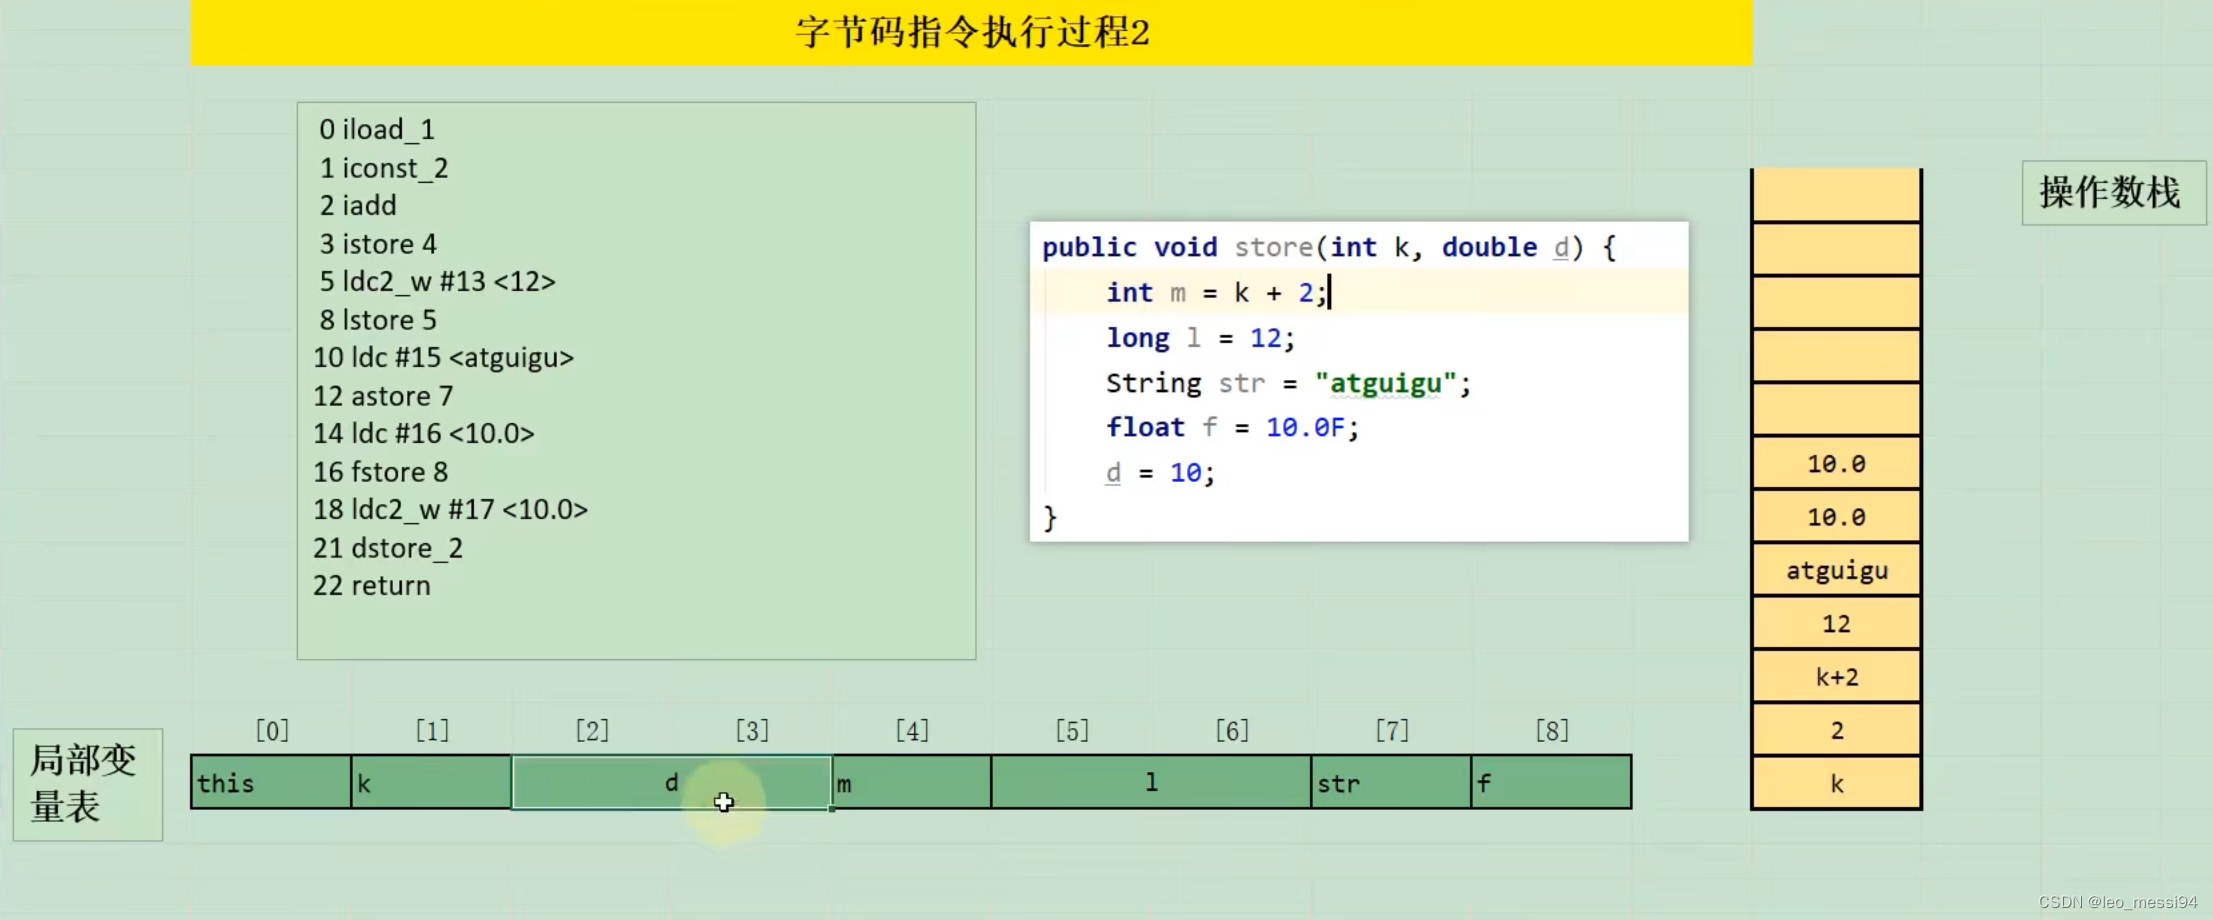The image size is (2213, 920).
Task: Click code line 'long l = 12;'
Action: pyautogui.click(x=1200, y=338)
